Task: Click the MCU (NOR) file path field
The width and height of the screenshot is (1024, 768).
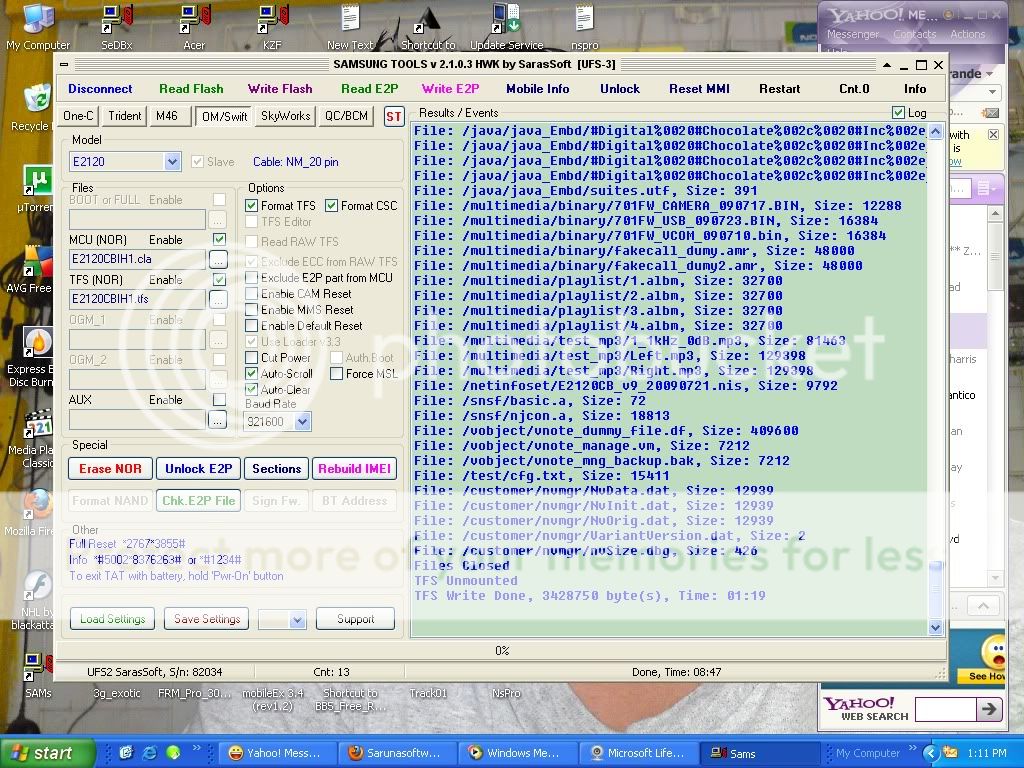Action: (x=137, y=259)
